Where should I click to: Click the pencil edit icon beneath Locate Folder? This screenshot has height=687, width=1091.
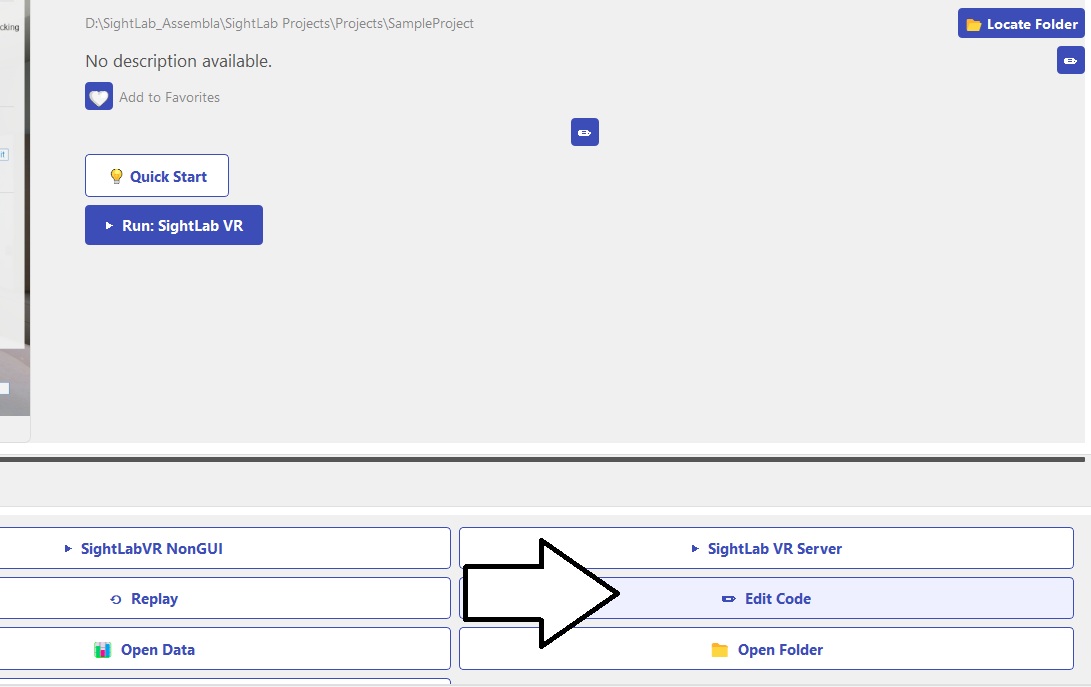[1070, 61]
